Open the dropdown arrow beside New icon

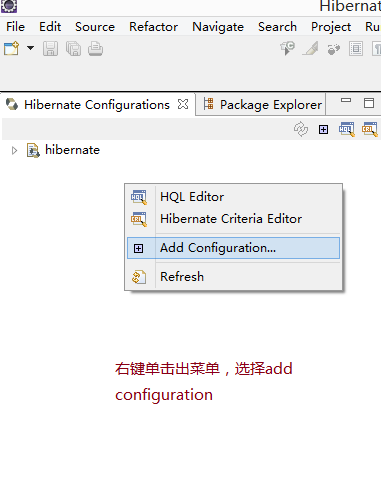click(30, 48)
